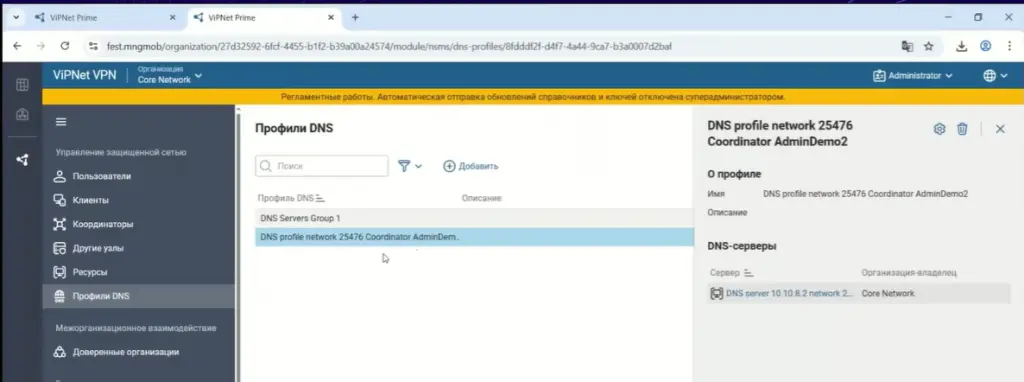Sort DNS servers by Сервер column
Viewport: 1024px width, 382px height.
tap(731, 272)
